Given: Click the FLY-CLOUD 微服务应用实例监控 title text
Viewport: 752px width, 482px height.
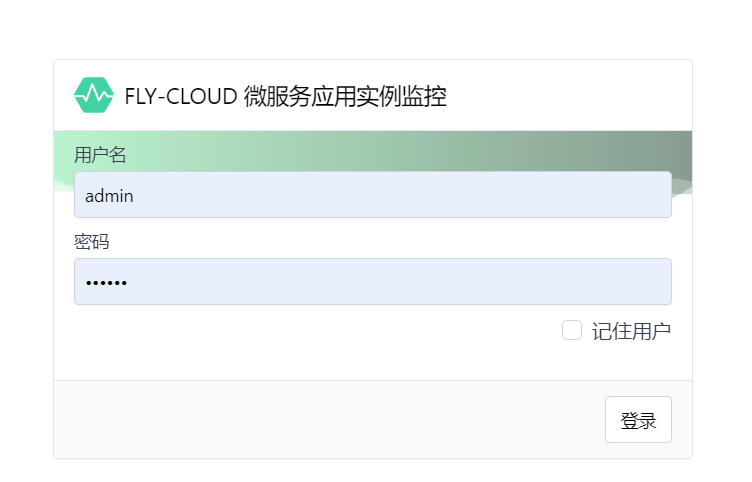Looking at the screenshot, I should click(285, 96).
